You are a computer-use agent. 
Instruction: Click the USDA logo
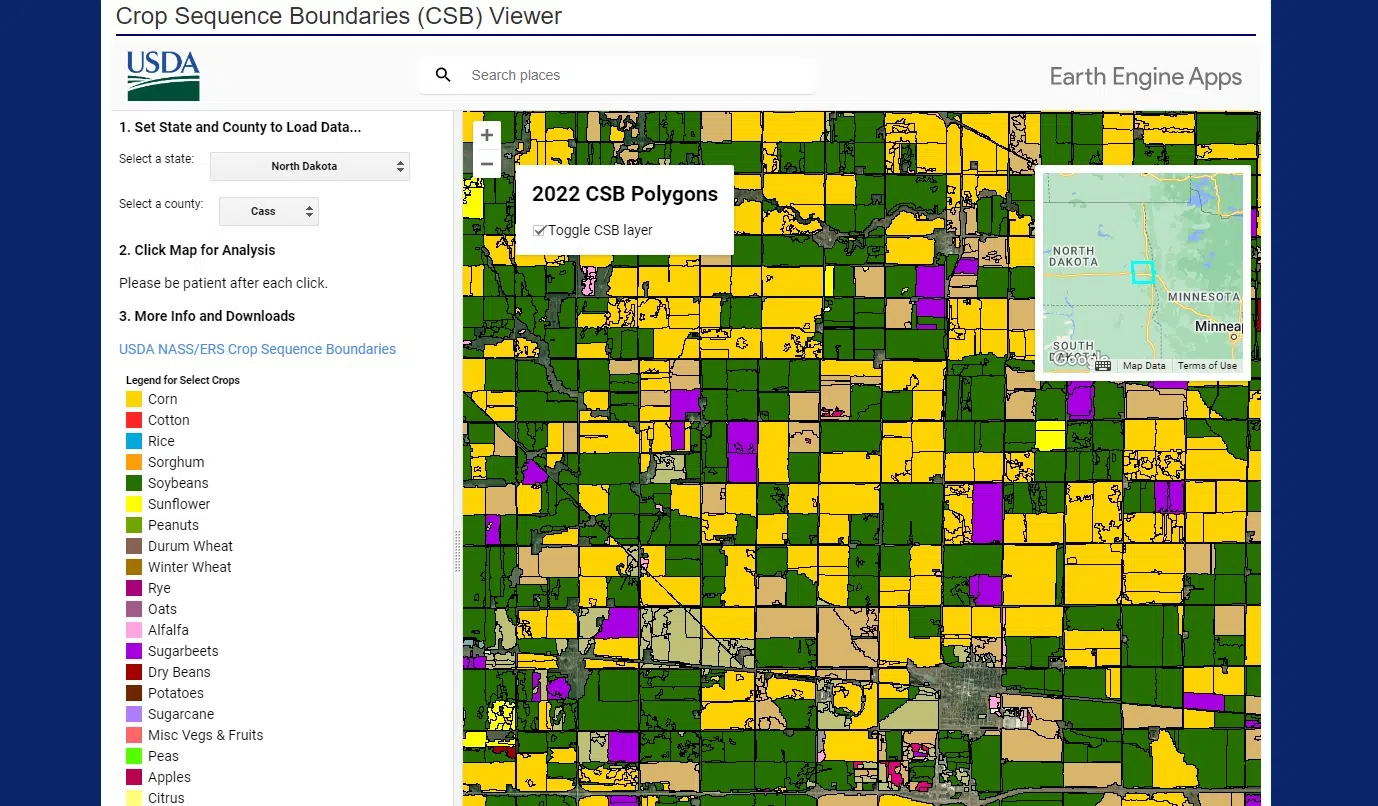[x=162, y=74]
